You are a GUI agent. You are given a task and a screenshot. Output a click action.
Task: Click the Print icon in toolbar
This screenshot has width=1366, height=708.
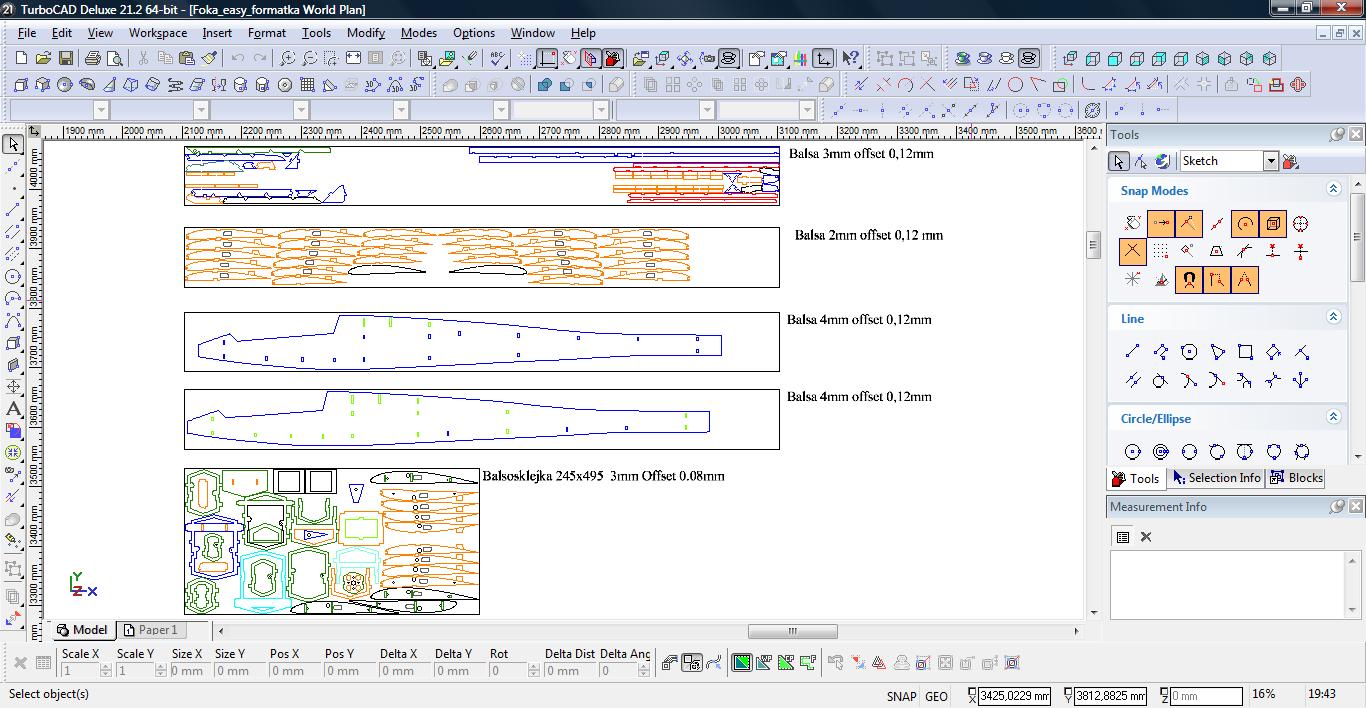93,59
